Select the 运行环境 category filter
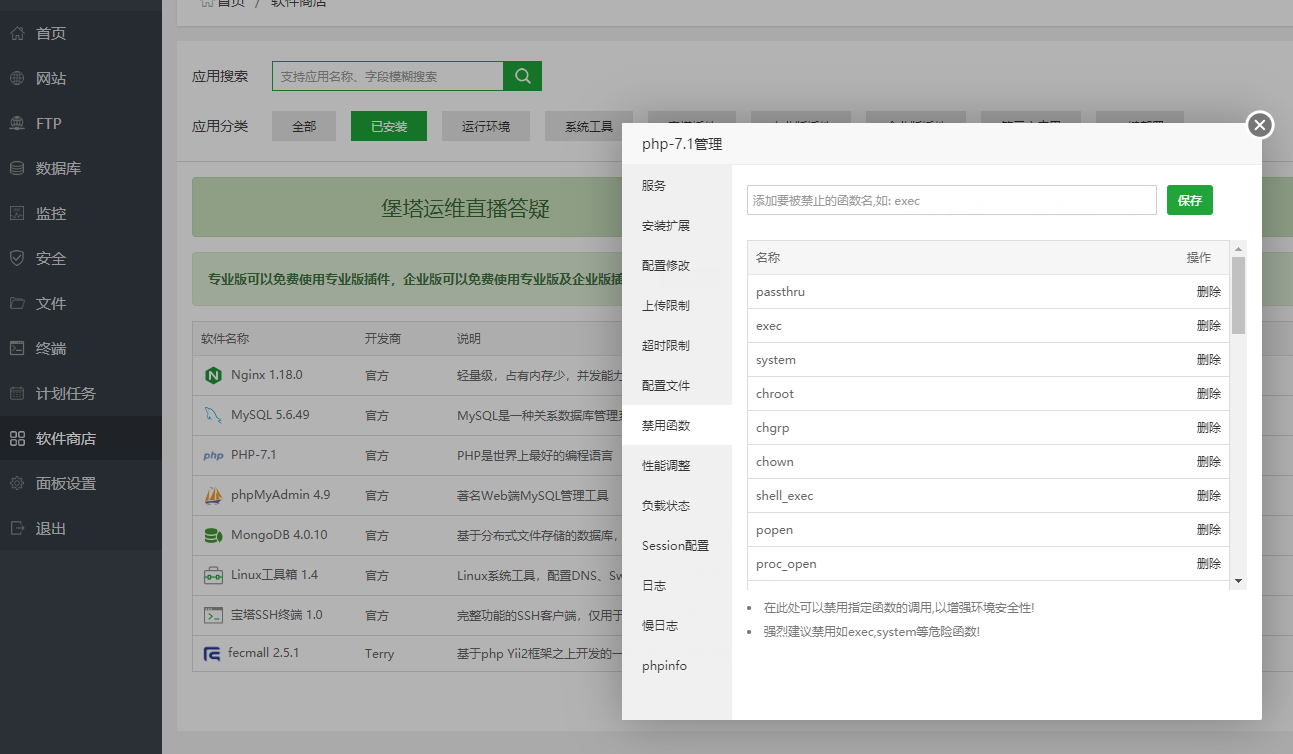1293x754 pixels. (x=485, y=126)
